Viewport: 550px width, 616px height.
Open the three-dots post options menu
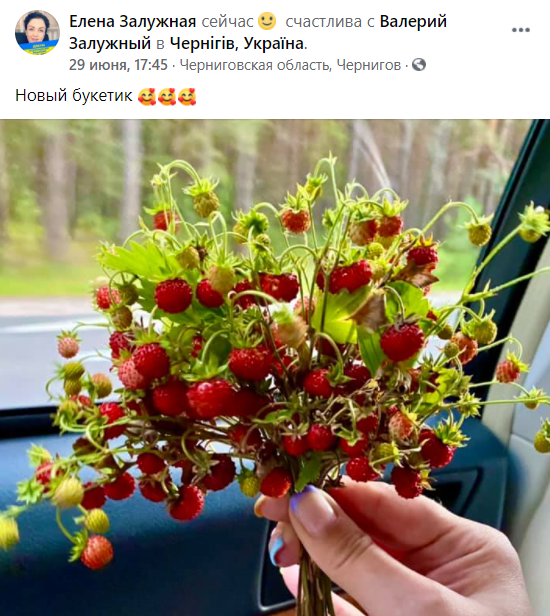pos(521,30)
